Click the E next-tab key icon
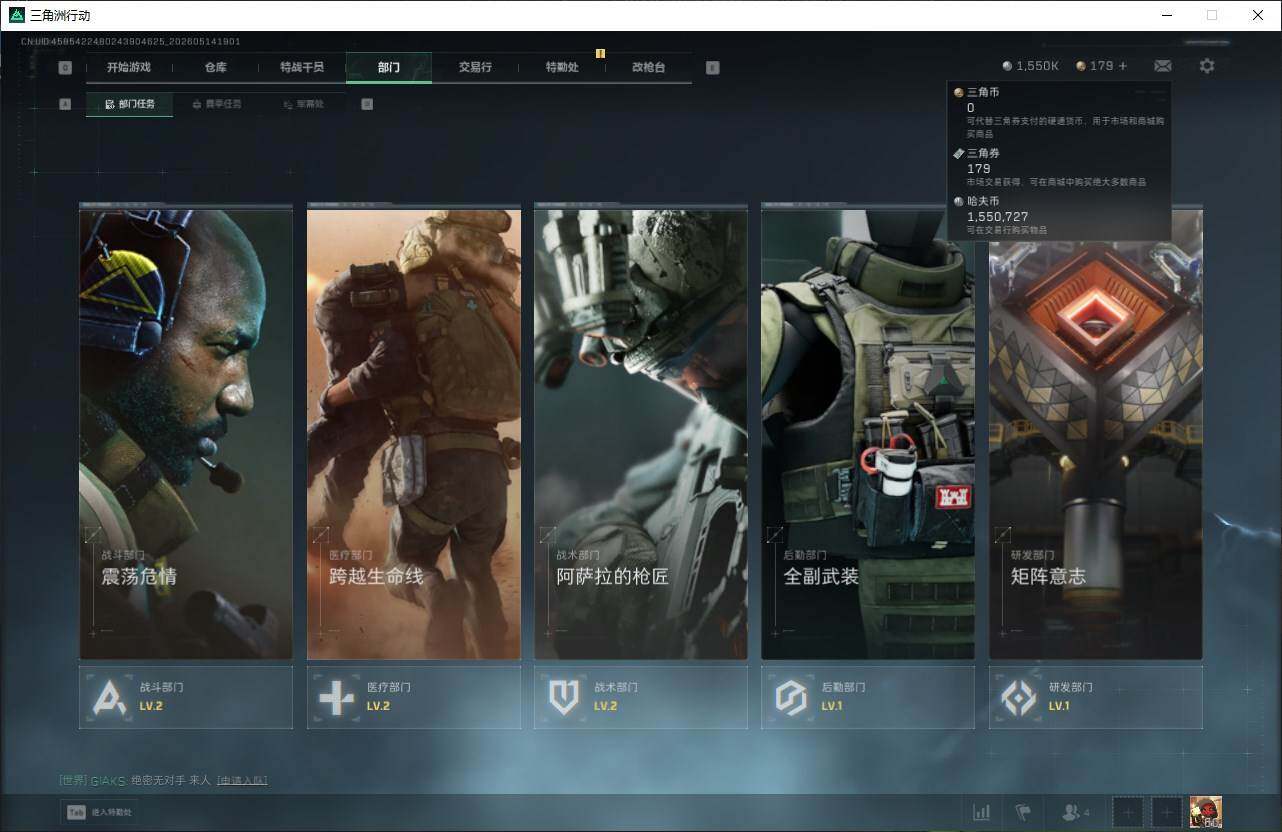 pos(712,68)
